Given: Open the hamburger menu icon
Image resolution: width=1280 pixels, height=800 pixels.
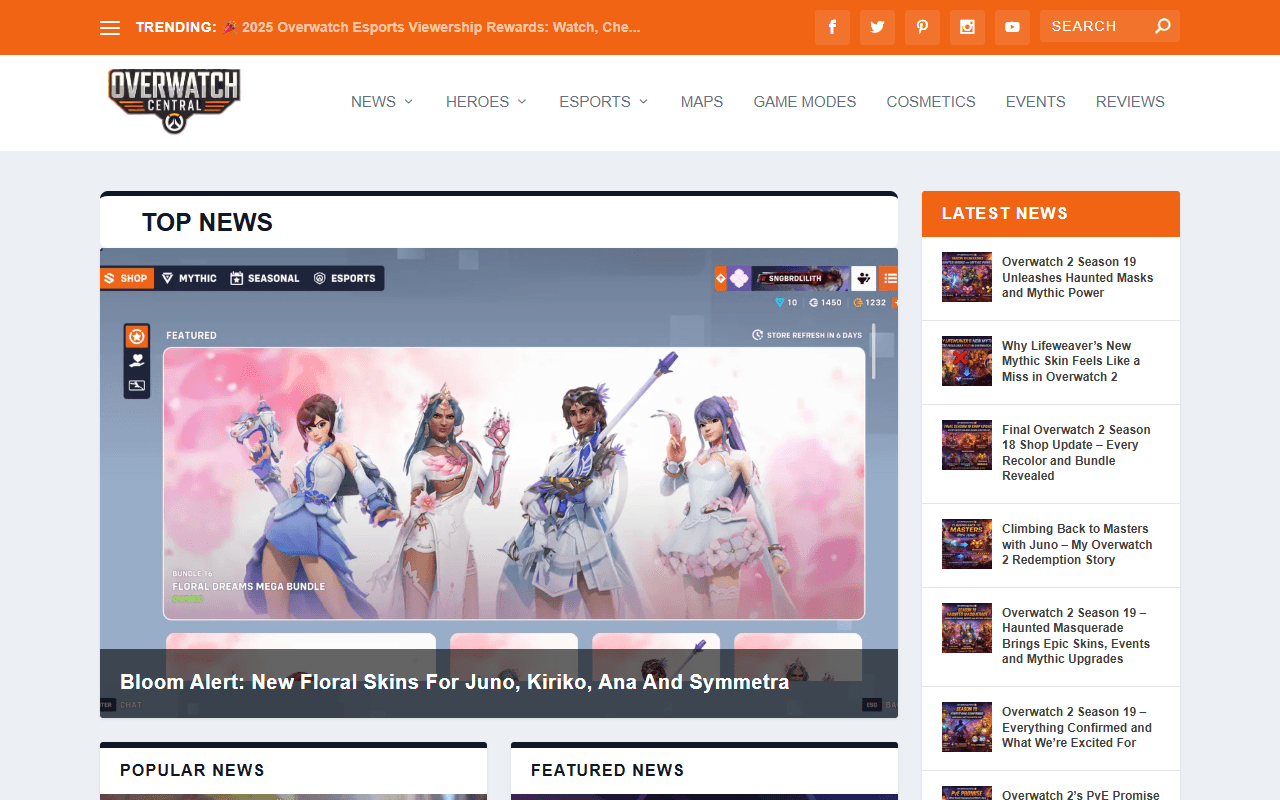Looking at the screenshot, I should [110, 28].
